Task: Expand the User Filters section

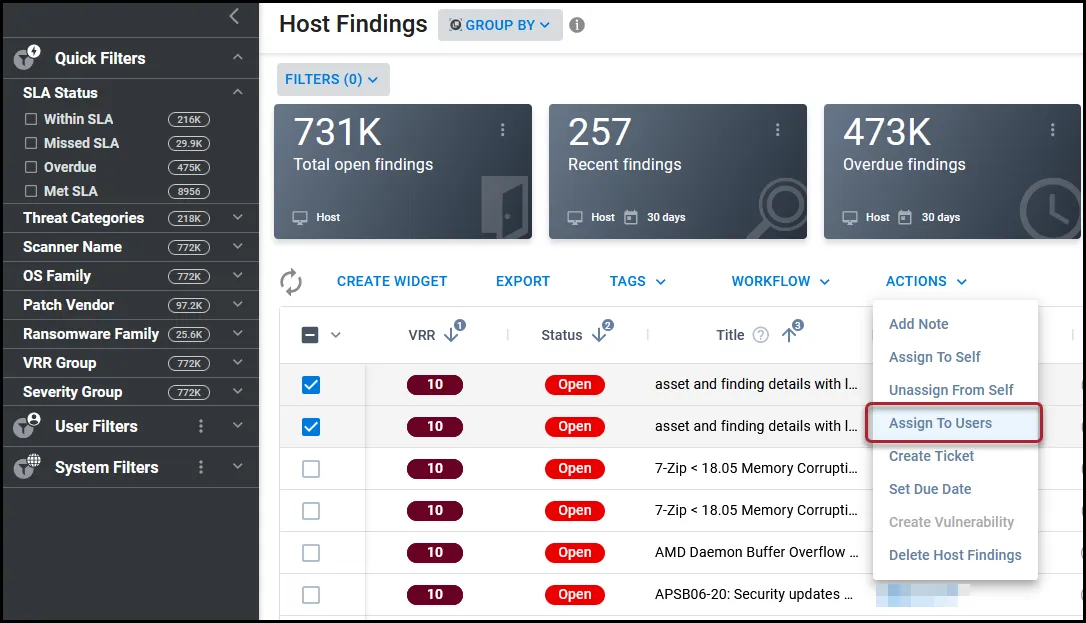Action: pyautogui.click(x=238, y=426)
